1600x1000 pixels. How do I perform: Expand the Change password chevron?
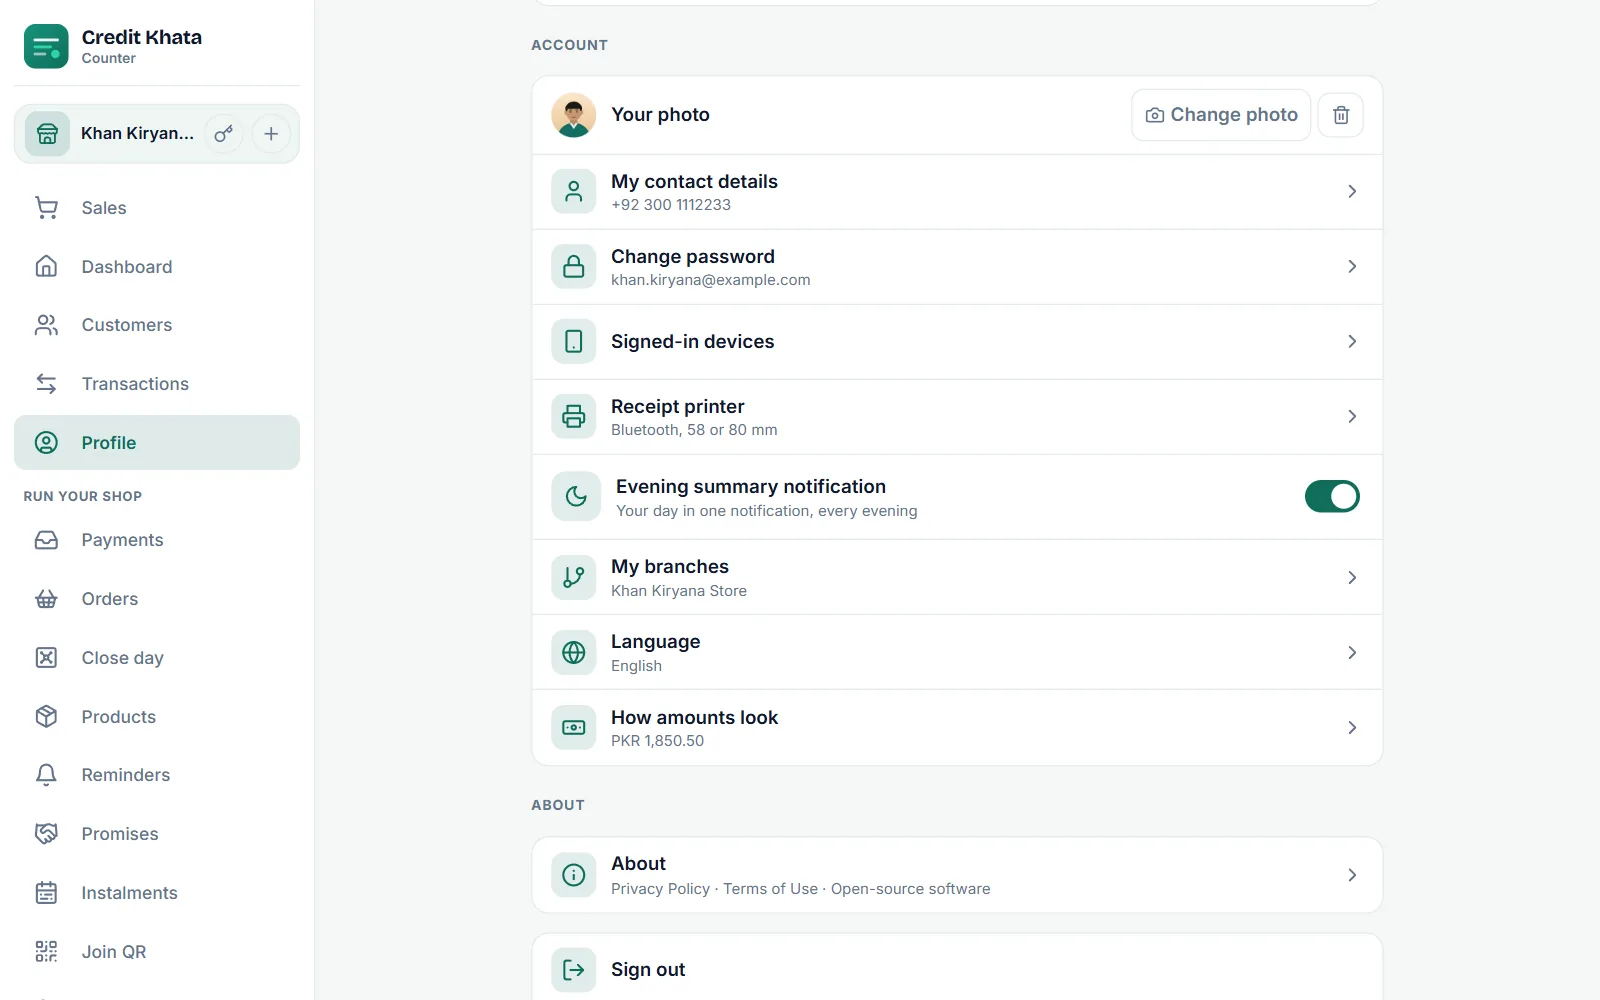(x=1352, y=267)
